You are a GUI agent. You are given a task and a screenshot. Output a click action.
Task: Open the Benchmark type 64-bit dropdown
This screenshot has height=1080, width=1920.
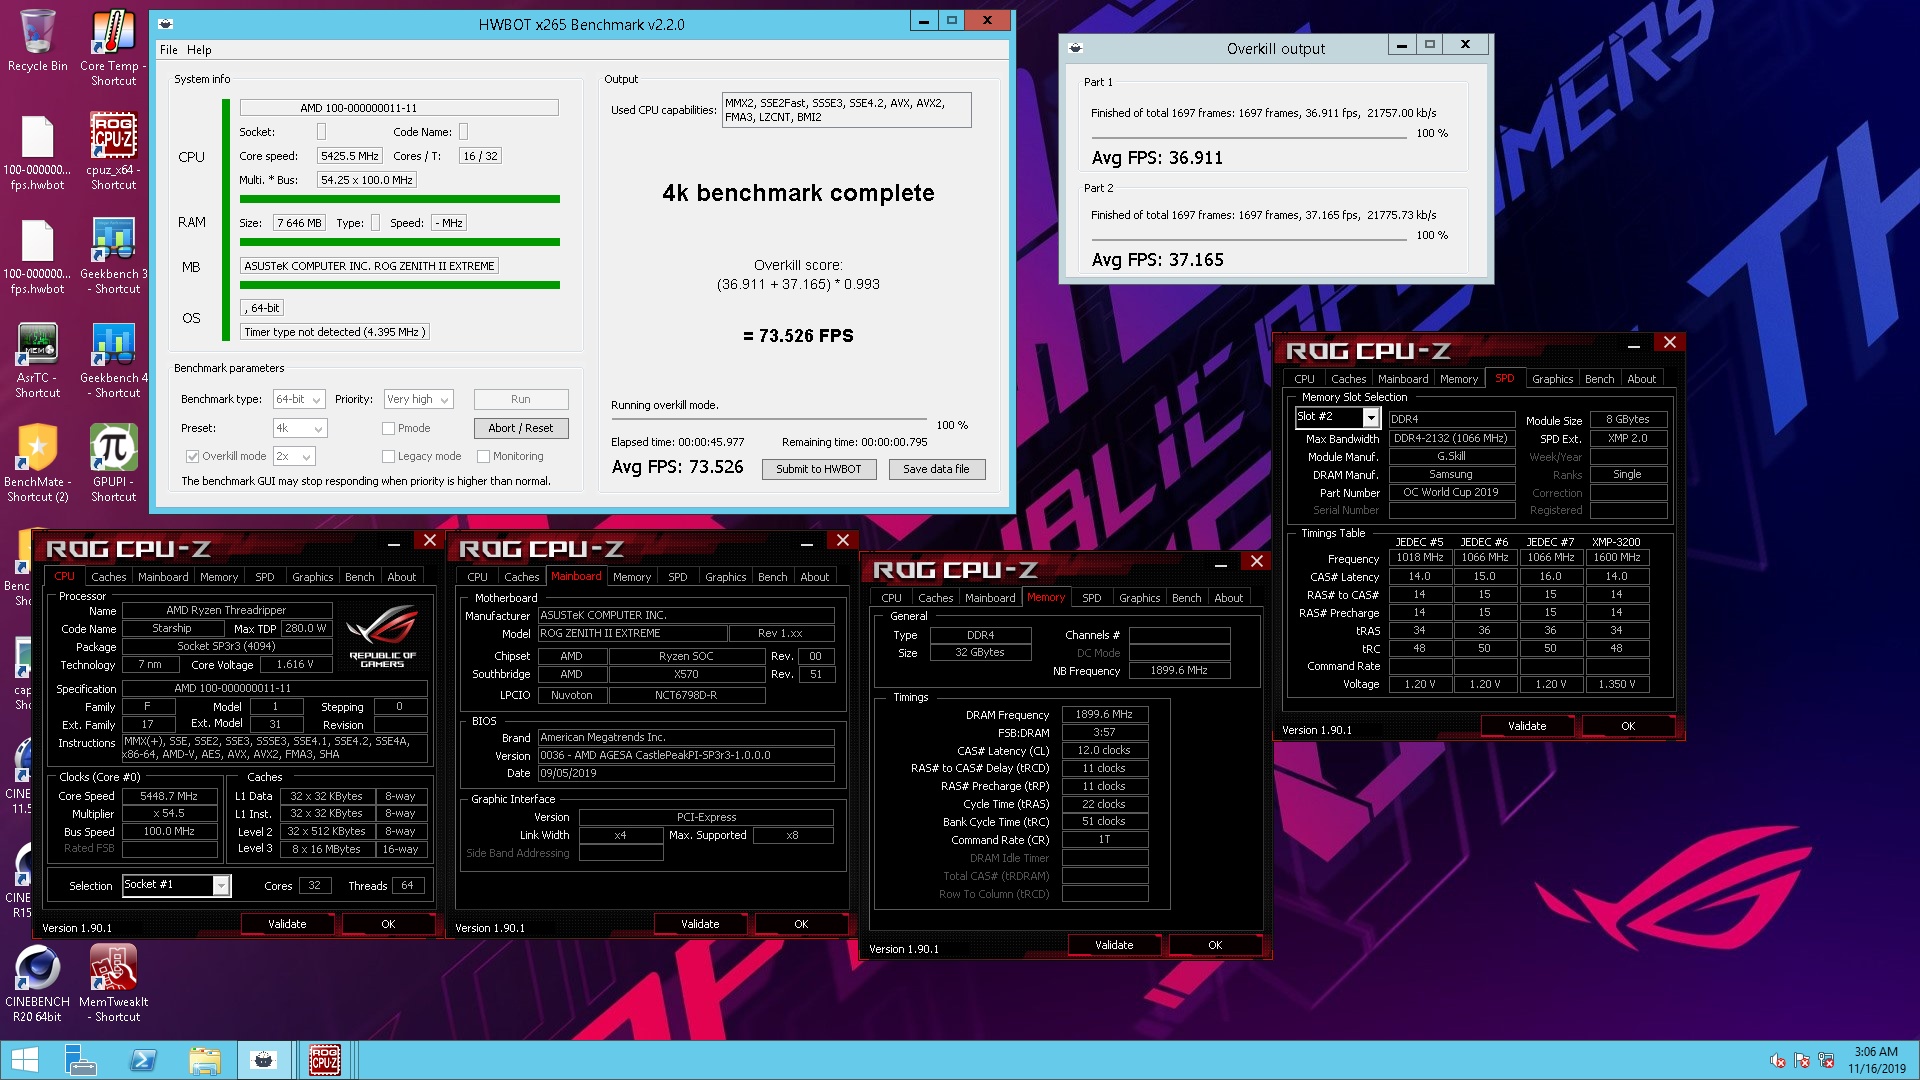pyautogui.click(x=300, y=399)
